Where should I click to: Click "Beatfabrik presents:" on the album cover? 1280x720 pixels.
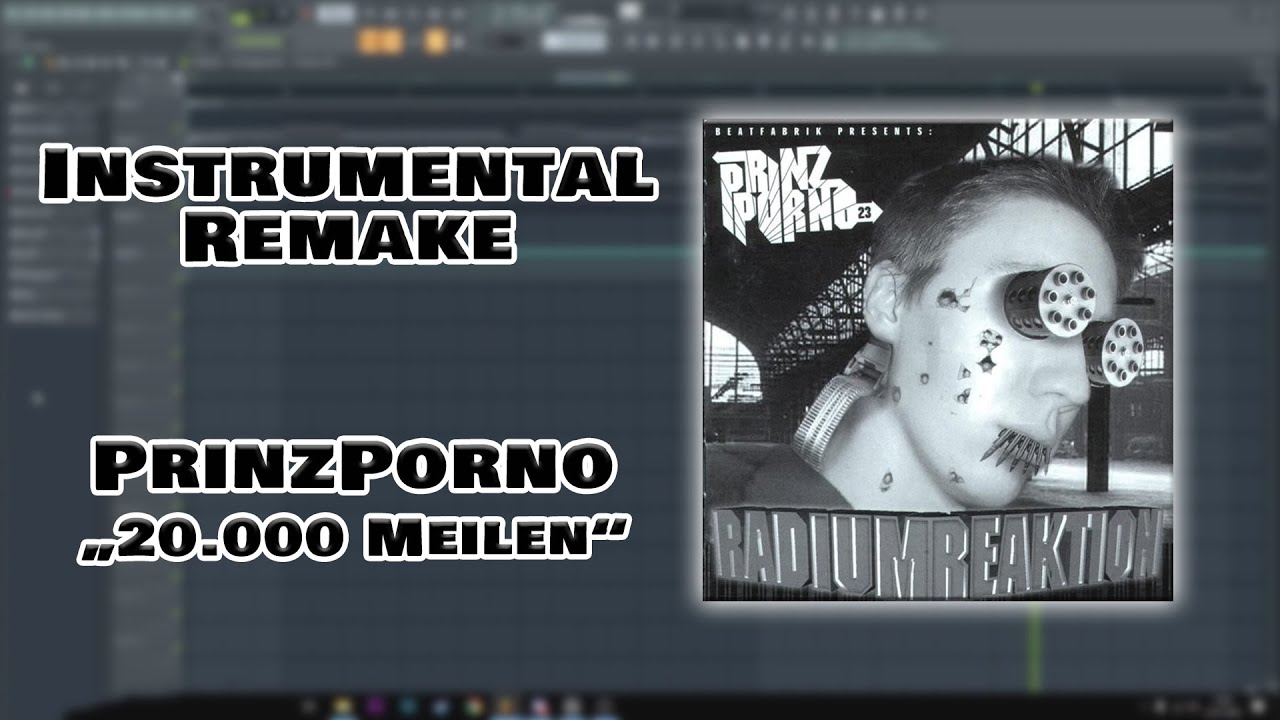tap(823, 131)
